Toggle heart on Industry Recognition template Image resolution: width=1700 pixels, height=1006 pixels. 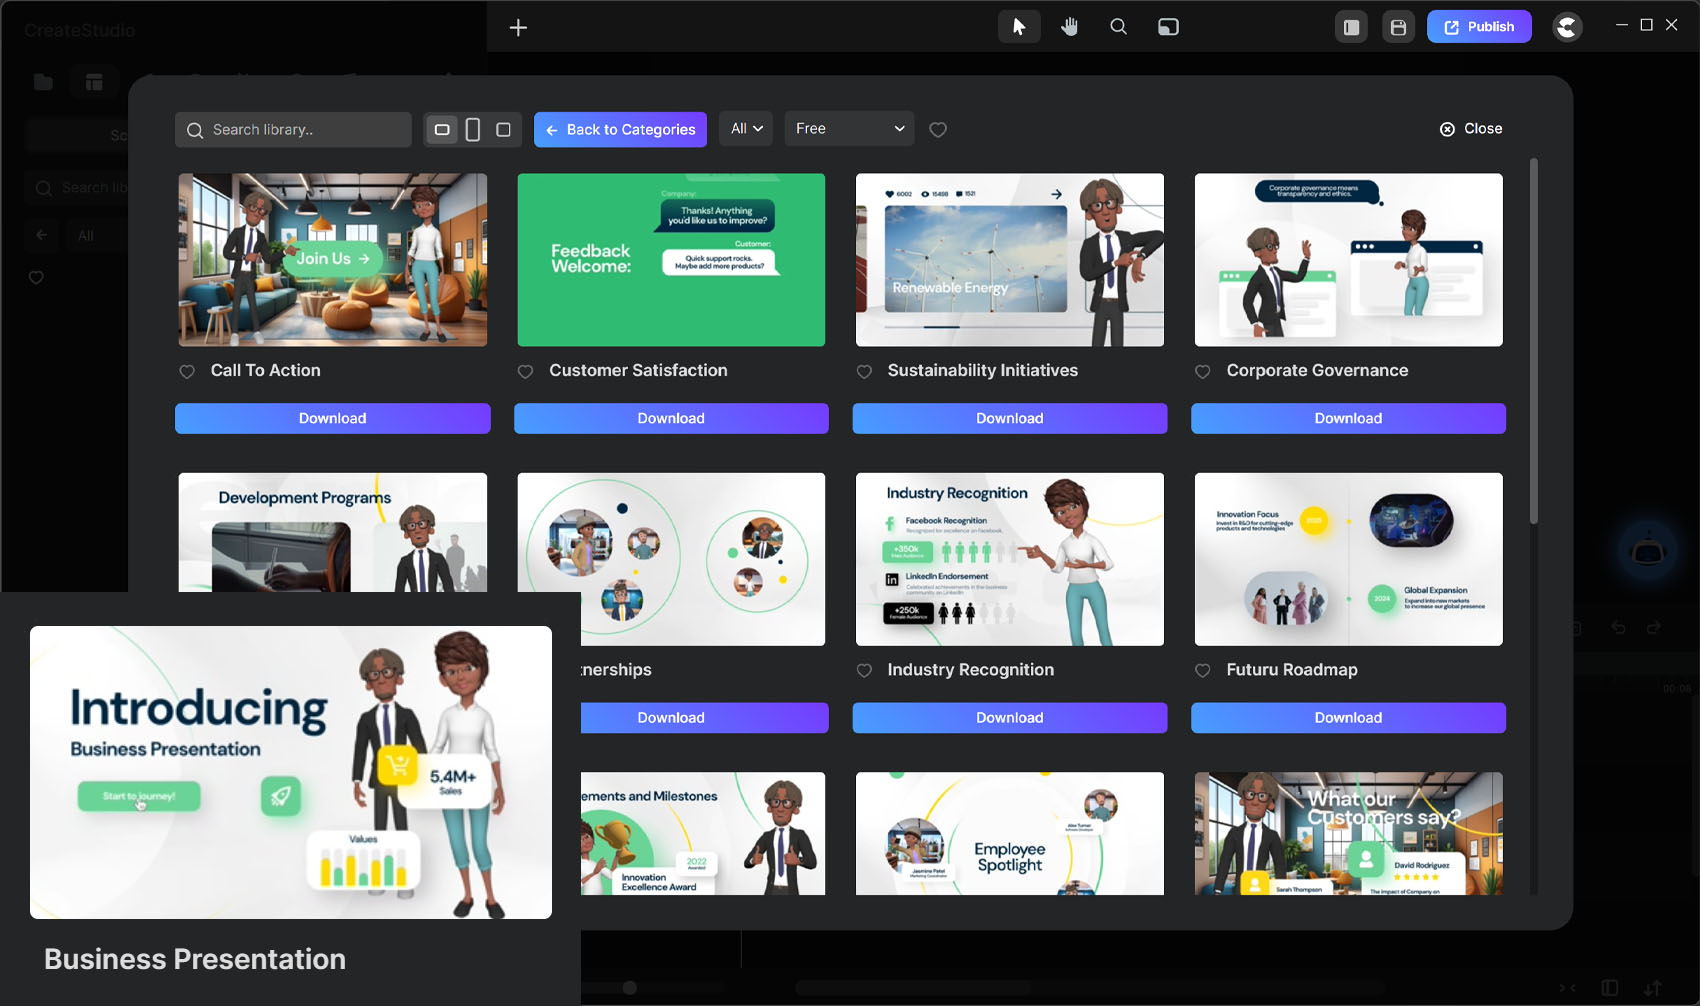864,671
